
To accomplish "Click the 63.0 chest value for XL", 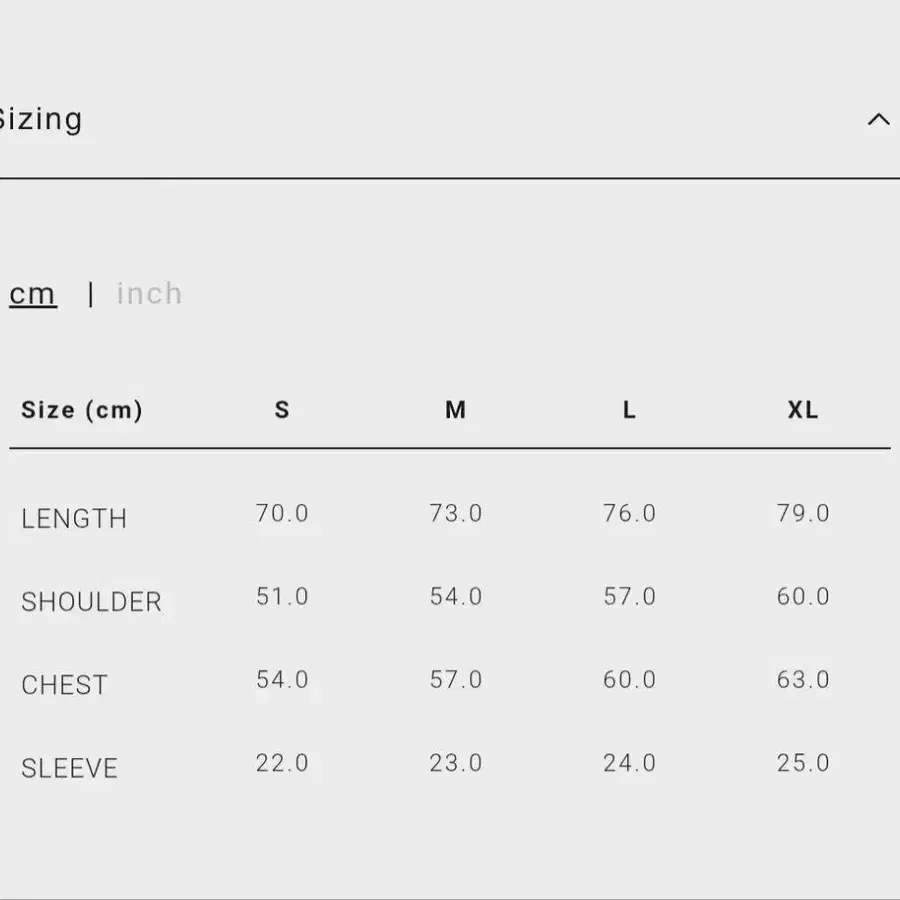I will pos(802,680).
